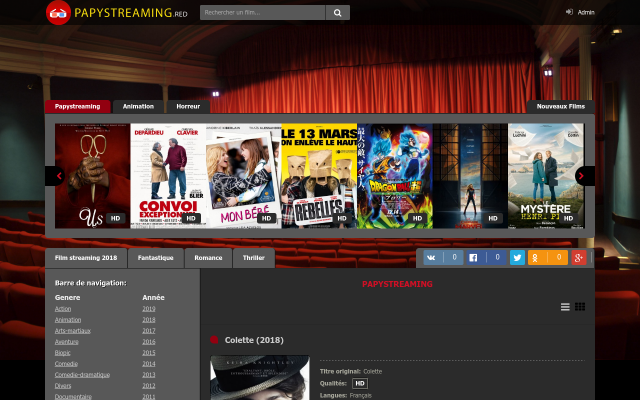Go to next carousel slide arrow
Screen dimensions: 640x400
584,176
